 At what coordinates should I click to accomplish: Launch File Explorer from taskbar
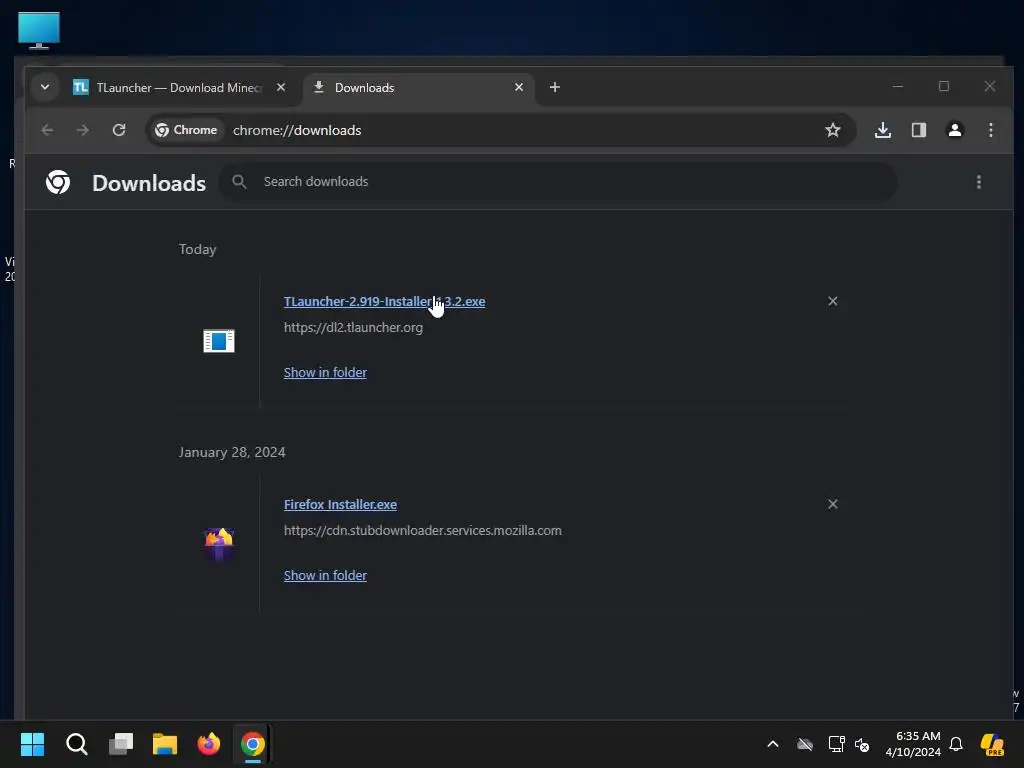[165, 744]
